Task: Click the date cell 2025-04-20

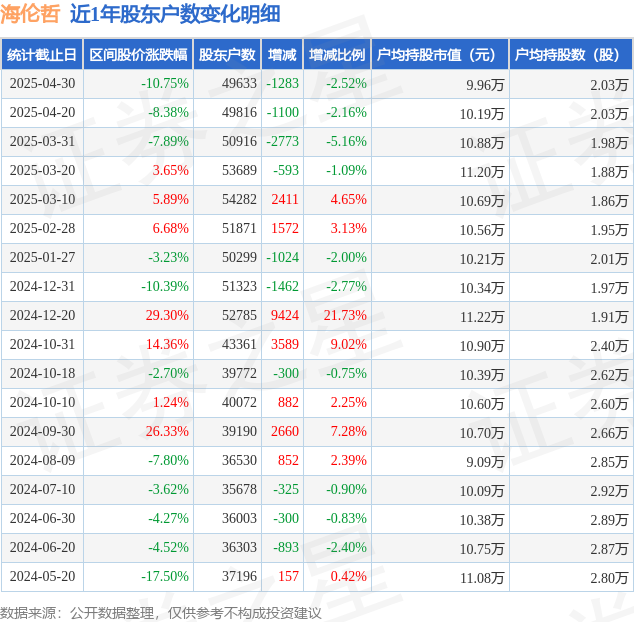Action: pos(42,112)
